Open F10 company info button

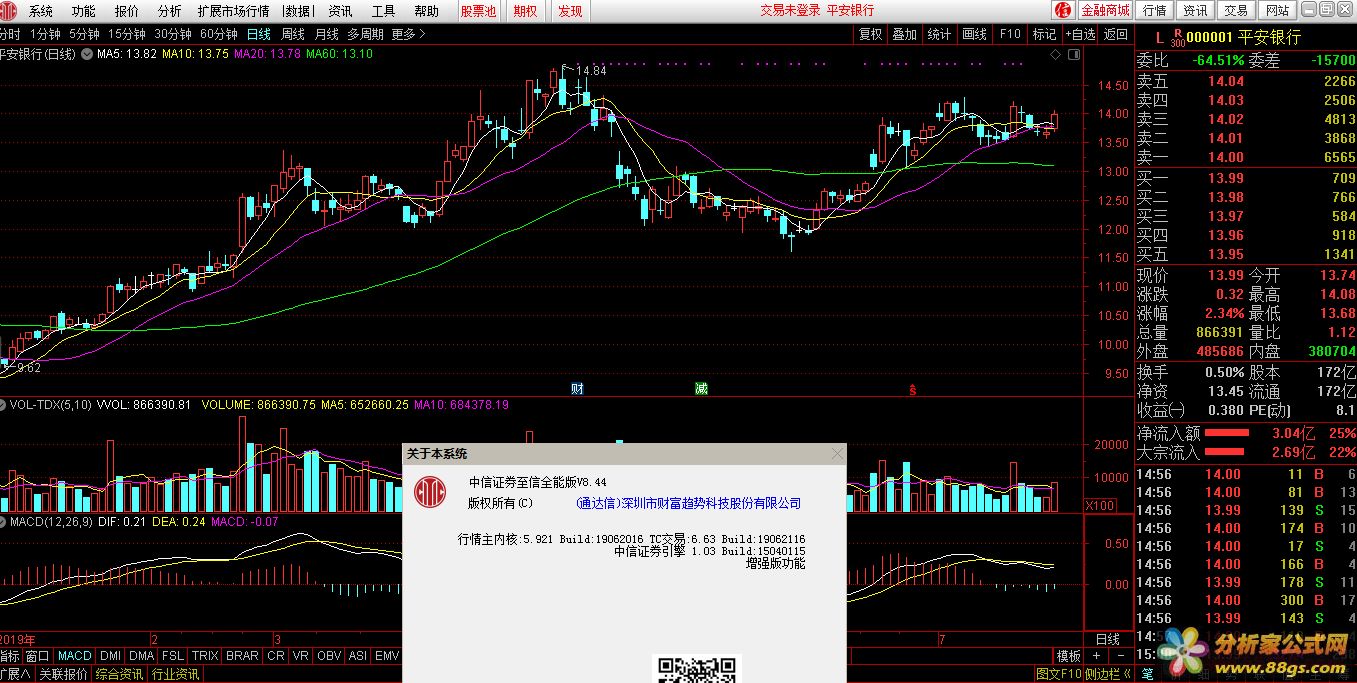[1010, 34]
